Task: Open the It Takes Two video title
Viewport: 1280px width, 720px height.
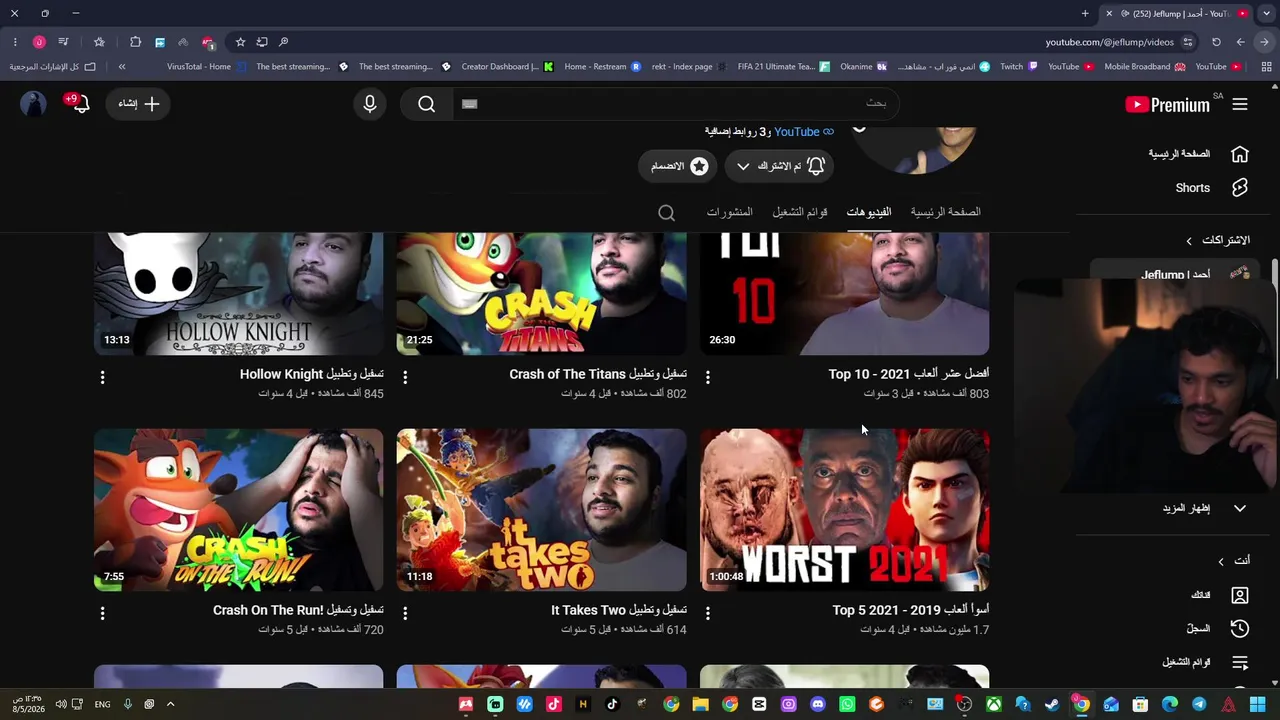Action: pos(619,610)
